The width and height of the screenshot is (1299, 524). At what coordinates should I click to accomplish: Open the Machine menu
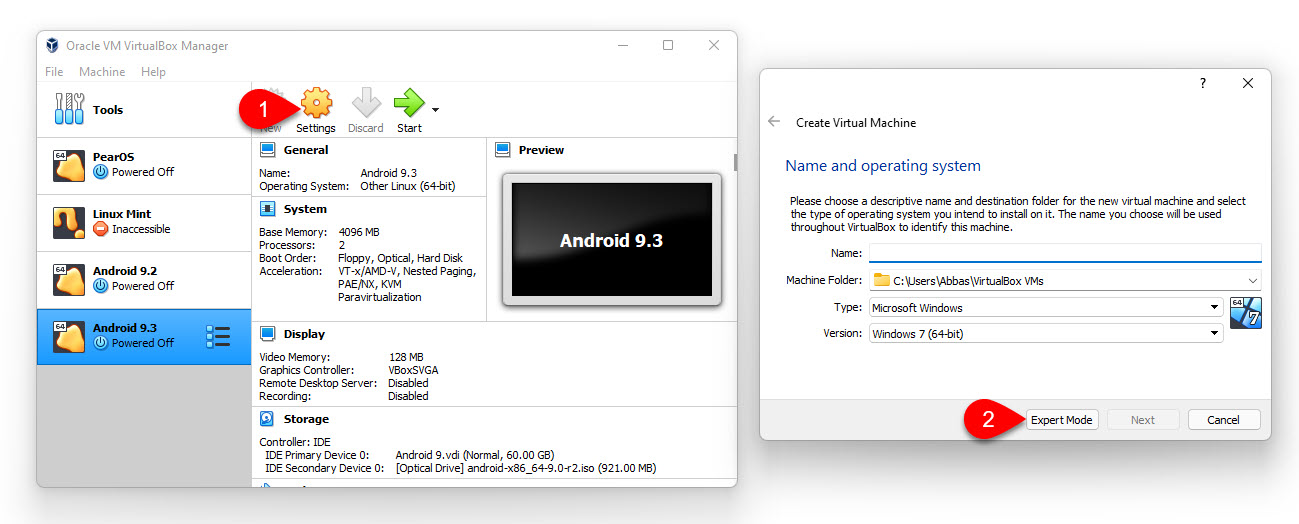coord(102,72)
